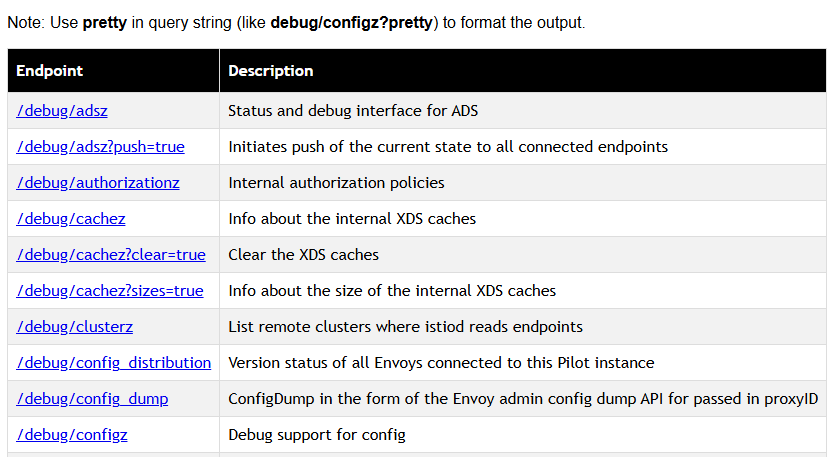Click the Endpoint column header

pyautogui.click(x=50, y=71)
